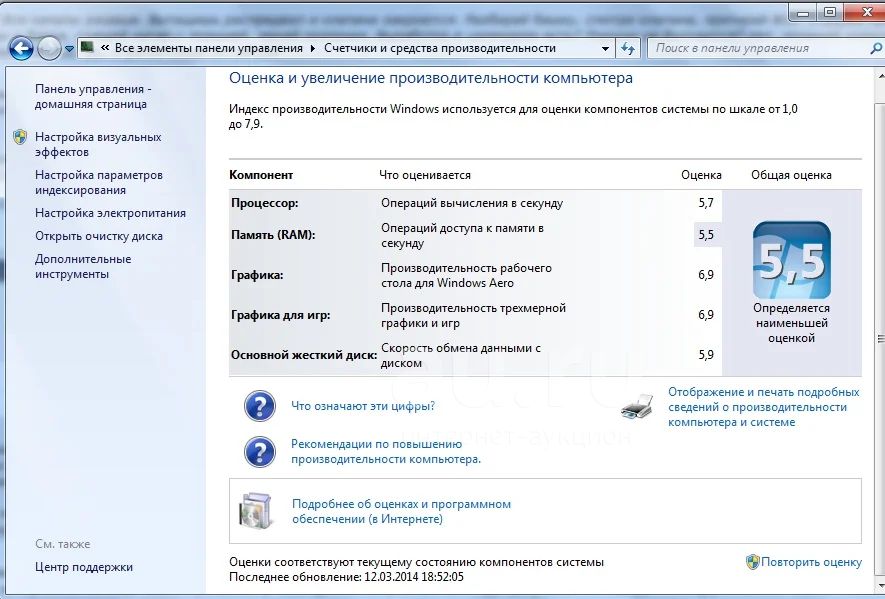
Task: Expand the double-chevron breadcrumb overflow
Action: 104,48
